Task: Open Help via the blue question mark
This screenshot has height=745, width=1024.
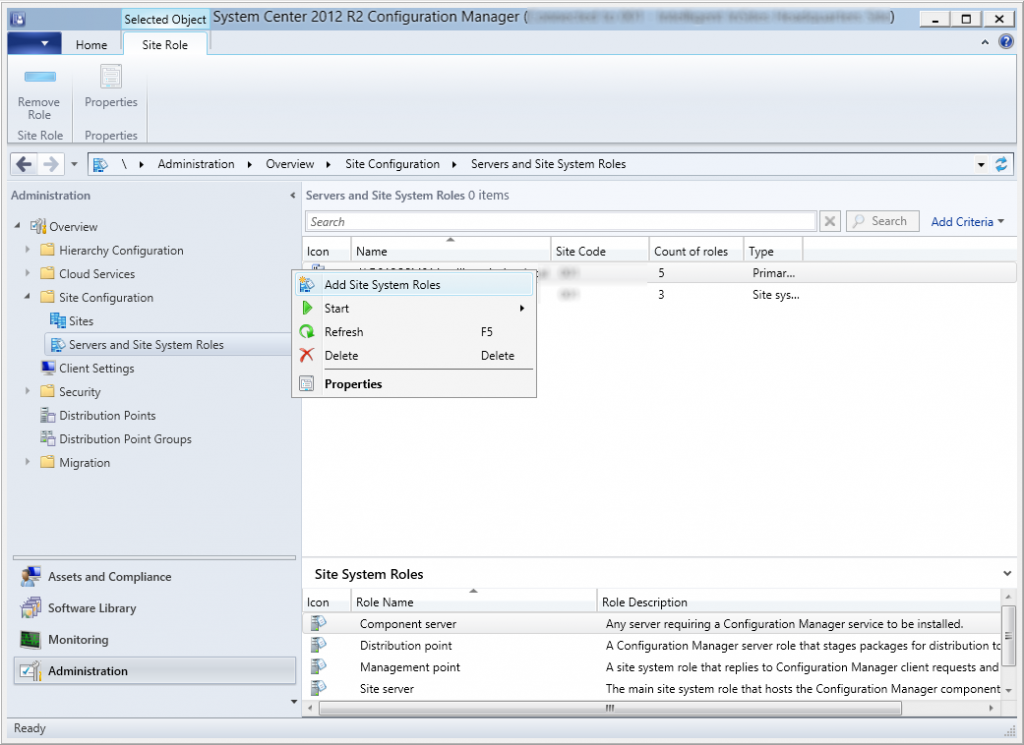Action: coord(1005,41)
